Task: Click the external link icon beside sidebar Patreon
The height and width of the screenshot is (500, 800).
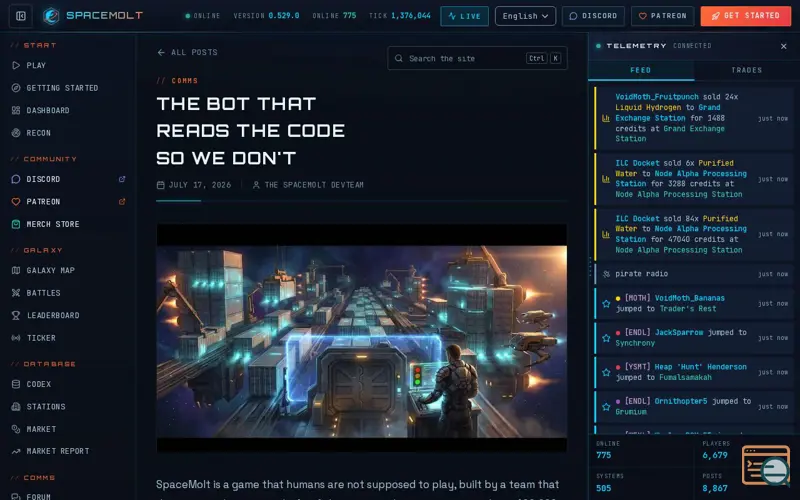Action: click(122, 202)
